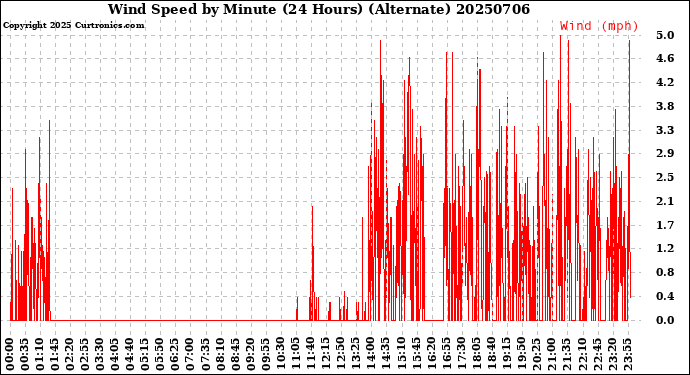Click the 19:50 time label

point(522,355)
